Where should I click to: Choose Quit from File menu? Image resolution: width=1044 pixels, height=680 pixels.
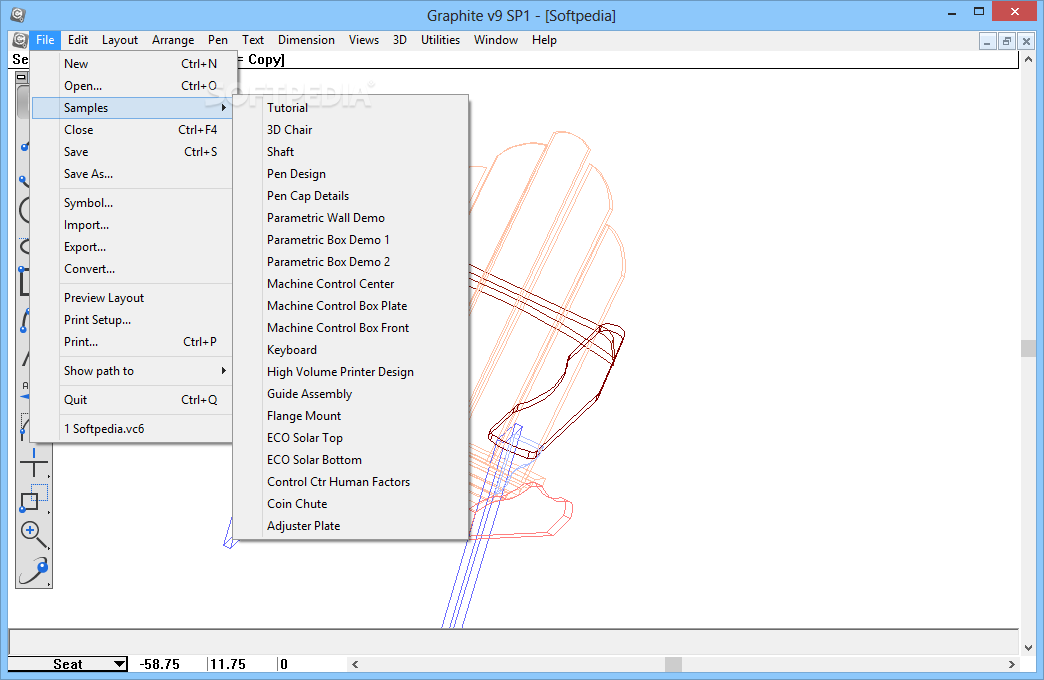click(132, 400)
